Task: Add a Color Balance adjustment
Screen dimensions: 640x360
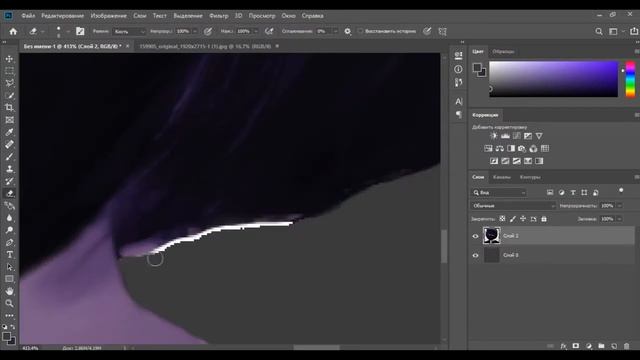Action: click(500, 149)
